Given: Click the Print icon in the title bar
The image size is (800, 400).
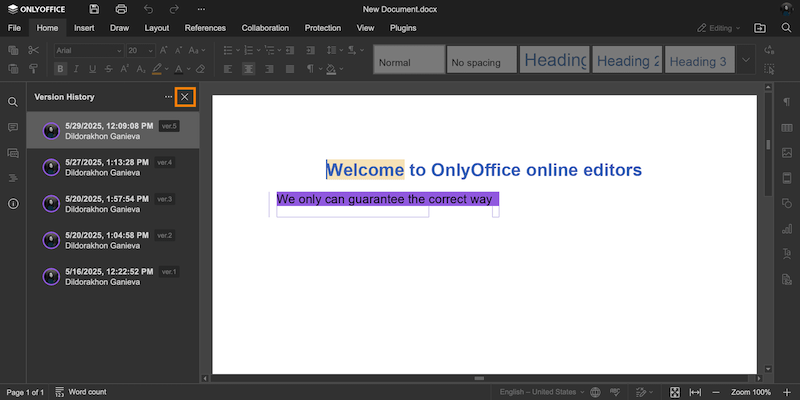Looking at the screenshot, I should (x=121, y=9).
